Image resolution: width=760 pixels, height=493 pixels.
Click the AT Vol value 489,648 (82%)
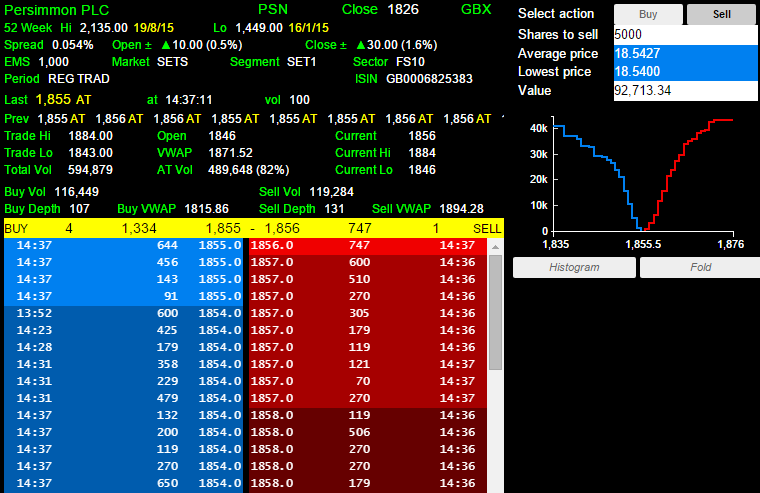pyautogui.click(x=249, y=170)
